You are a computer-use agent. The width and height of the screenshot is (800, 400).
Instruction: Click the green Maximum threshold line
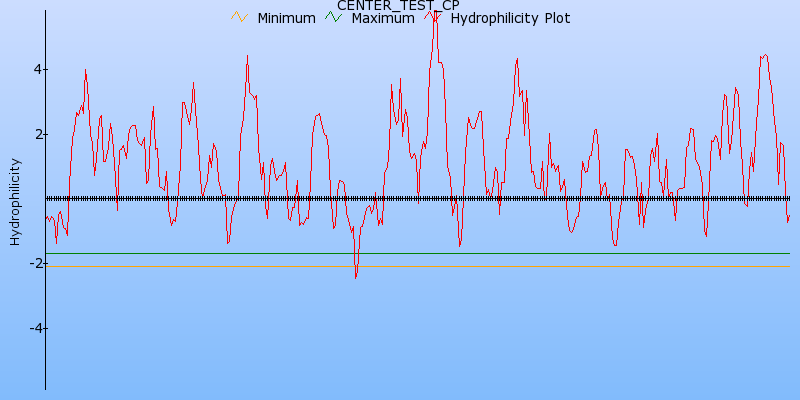[417, 253]
